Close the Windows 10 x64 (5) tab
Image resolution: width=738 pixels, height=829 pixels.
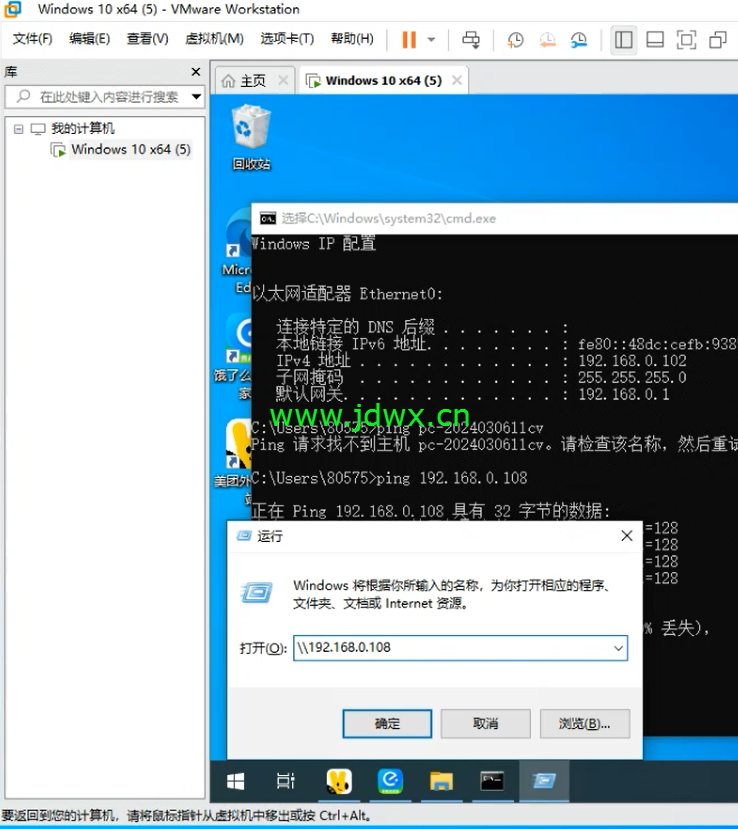457,80
